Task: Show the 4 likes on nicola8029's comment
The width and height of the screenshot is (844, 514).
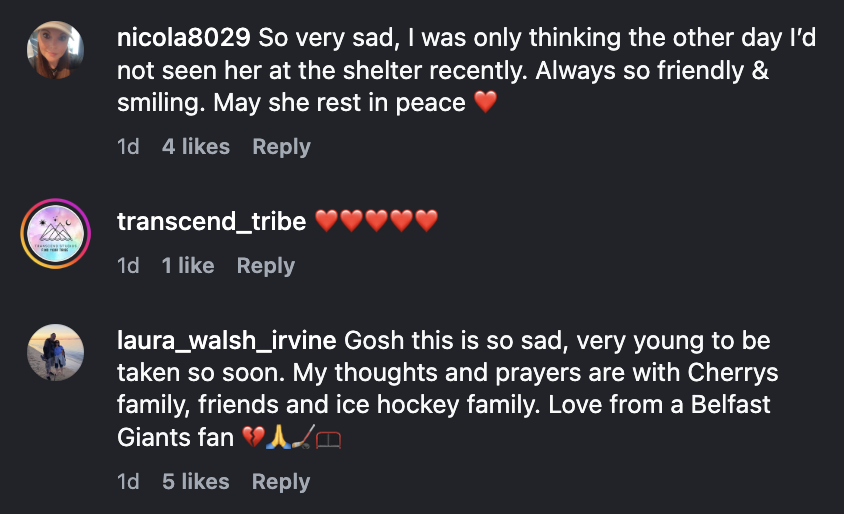Action: 196,147
